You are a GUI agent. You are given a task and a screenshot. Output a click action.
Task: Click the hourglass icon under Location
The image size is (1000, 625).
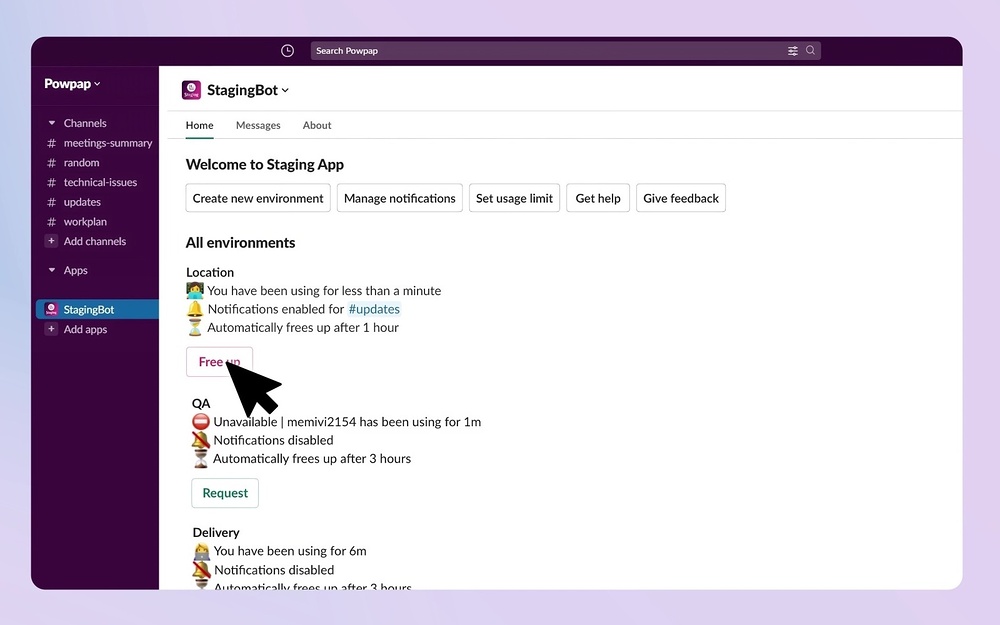(195, 328)
